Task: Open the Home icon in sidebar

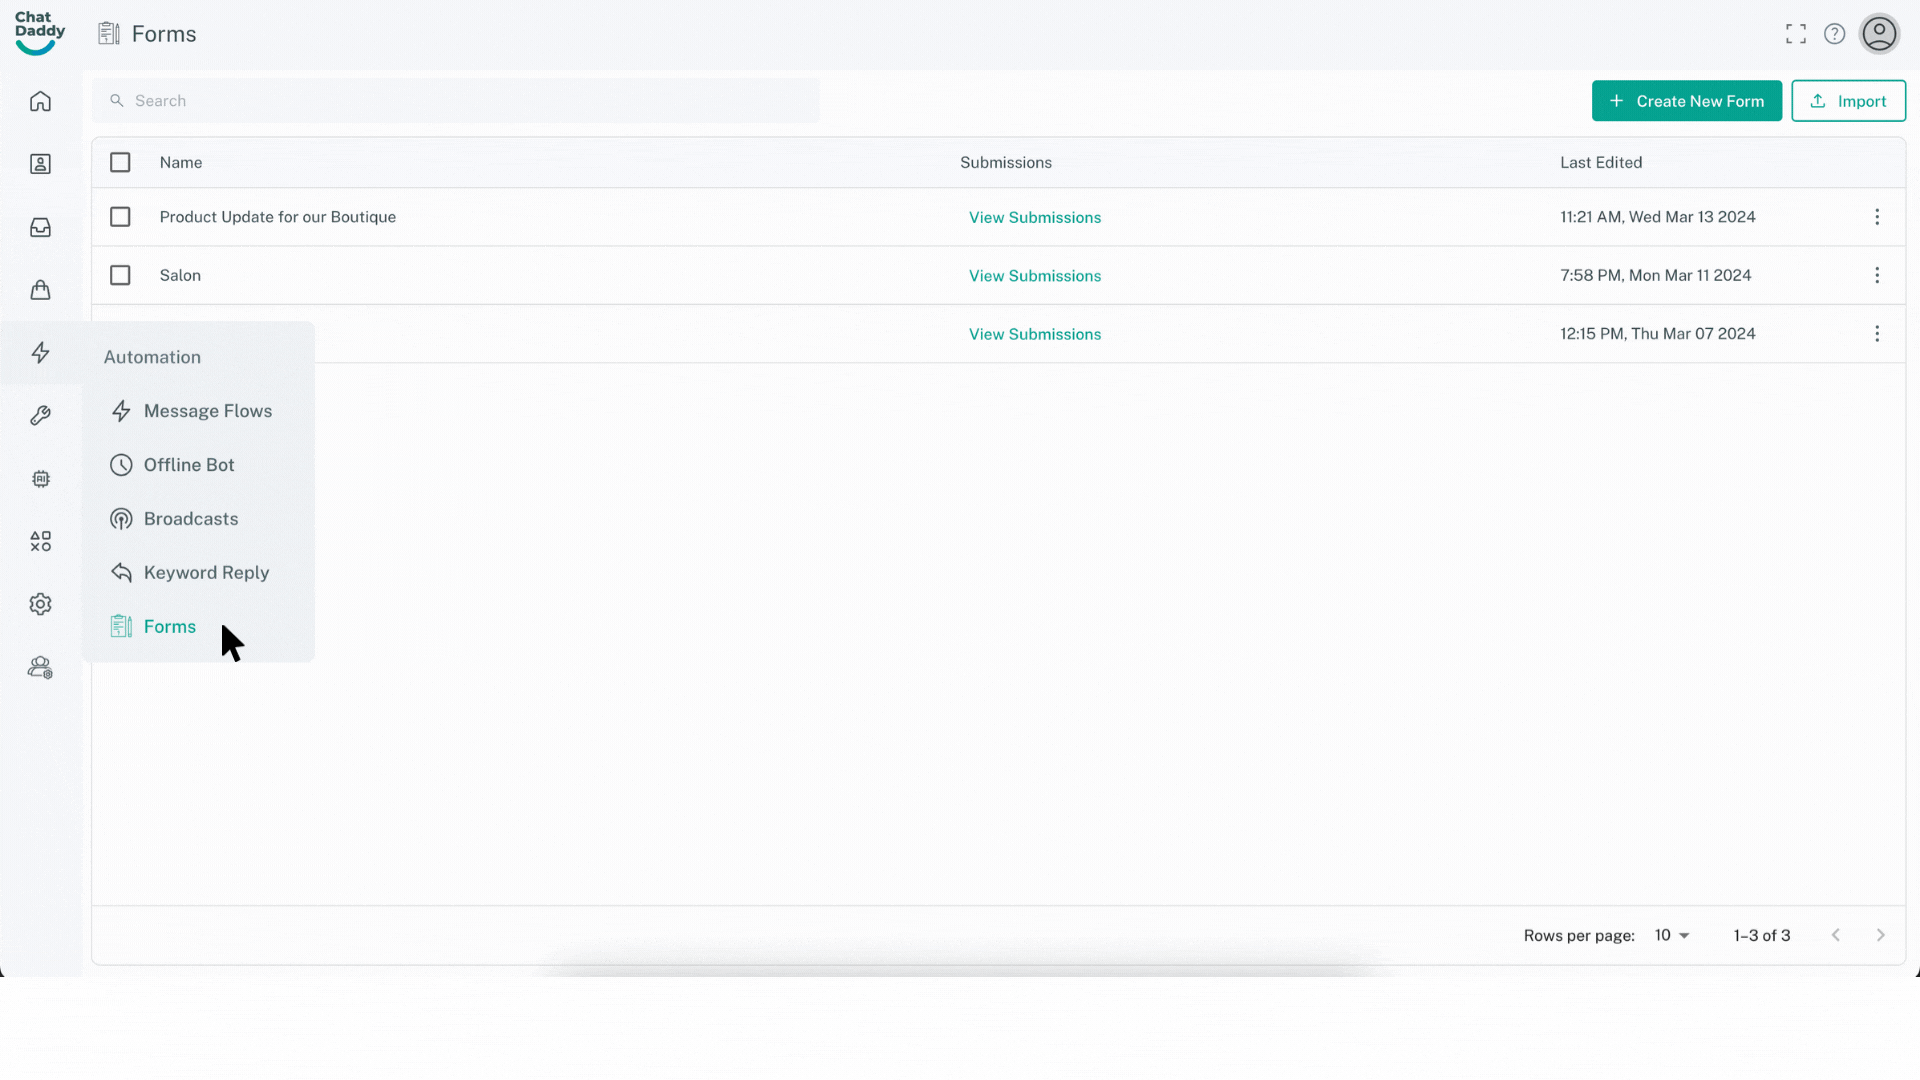Action: [x=40, y=101]
